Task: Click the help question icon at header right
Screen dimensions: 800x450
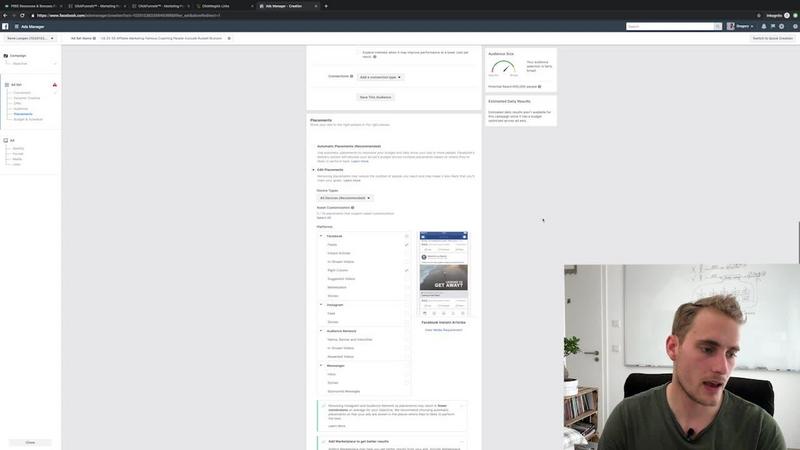Action: [x=795, y=27]
